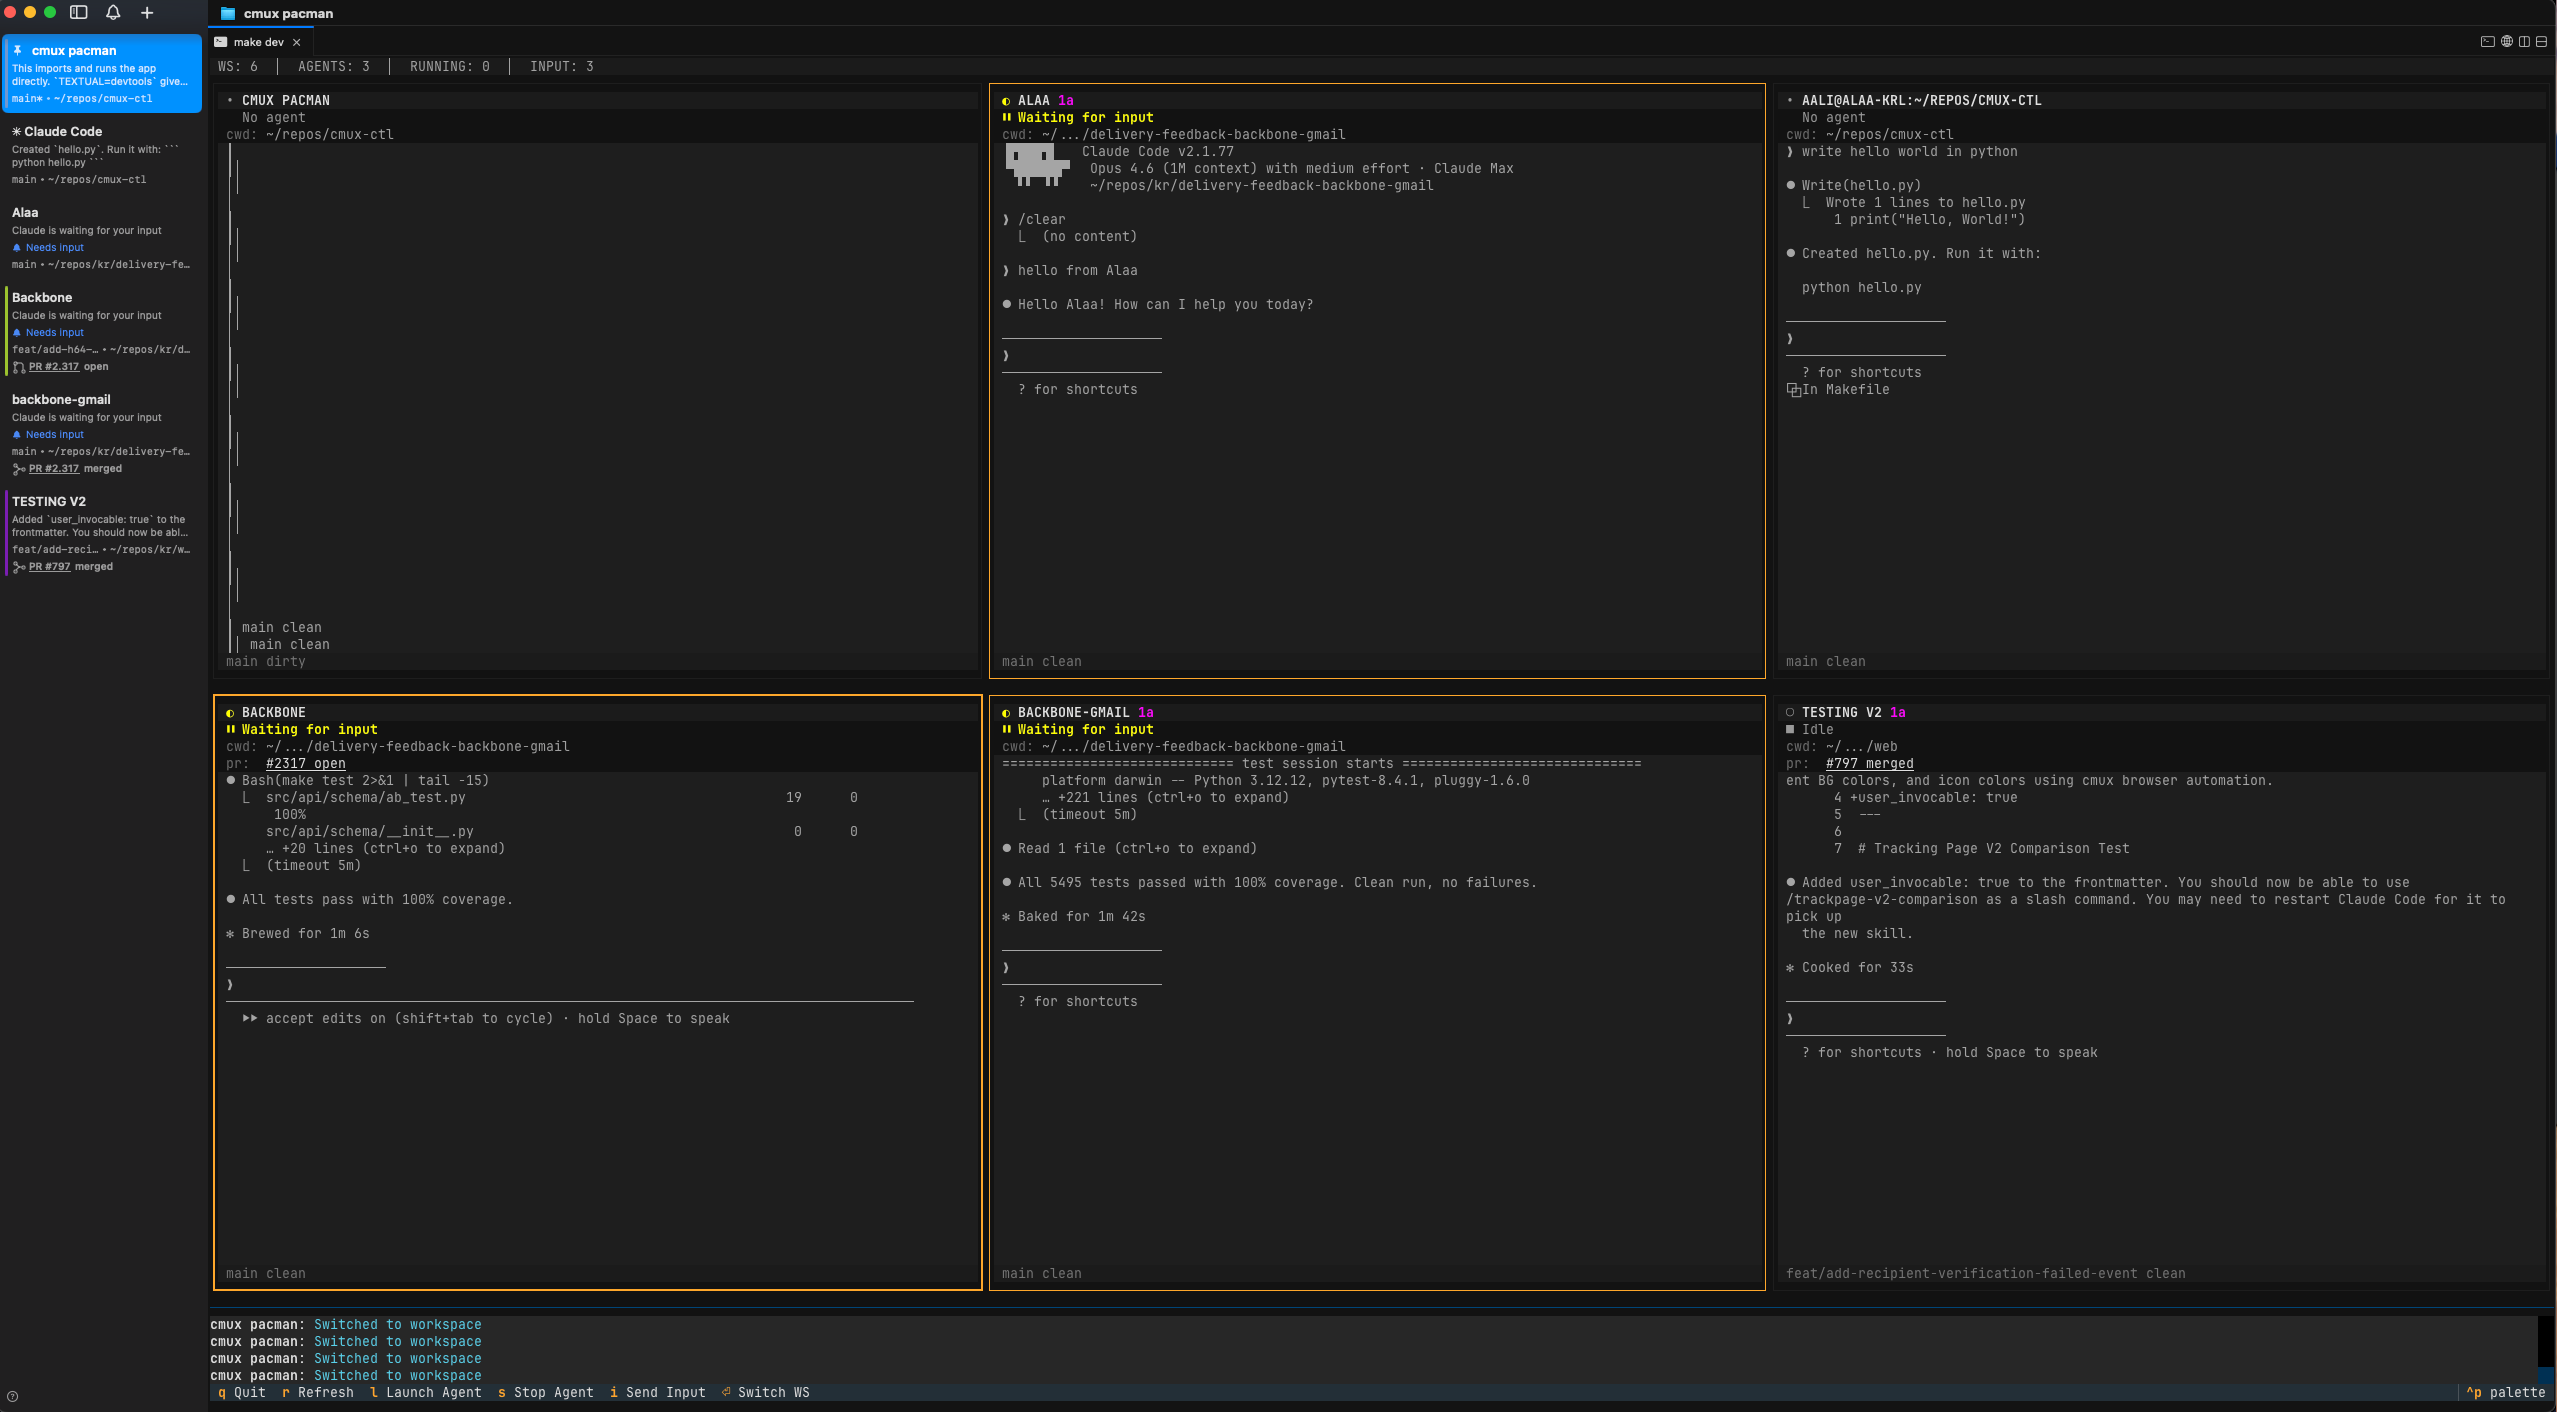Click the bell icon under Backbone workspace

point(17,332)
